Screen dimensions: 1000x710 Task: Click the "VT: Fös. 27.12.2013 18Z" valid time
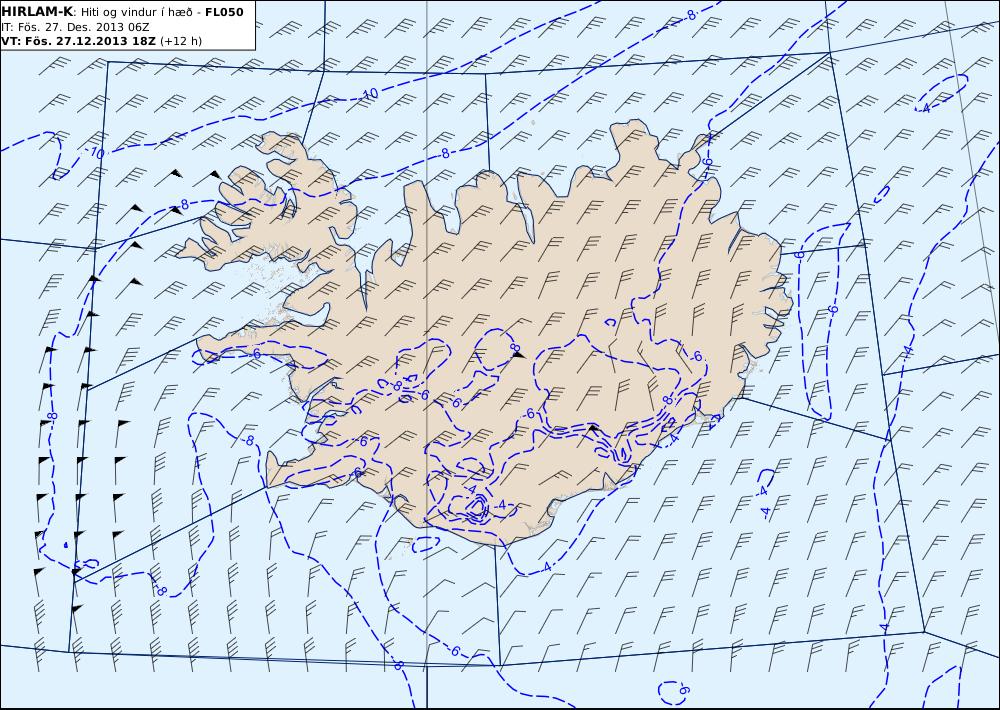tap(79, 41)
